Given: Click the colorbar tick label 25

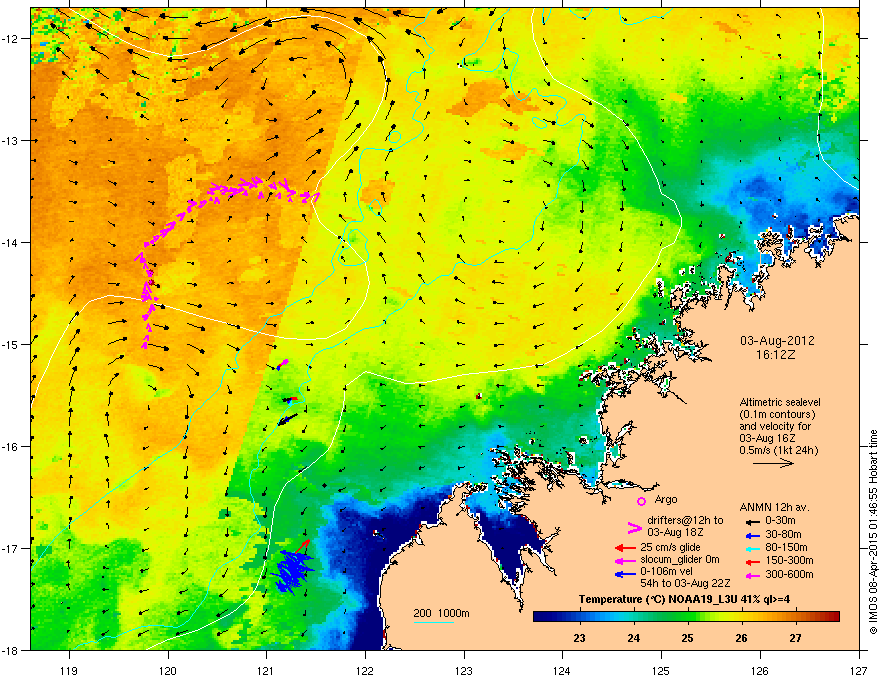Looking at the screenshot, I should (688, 638).
